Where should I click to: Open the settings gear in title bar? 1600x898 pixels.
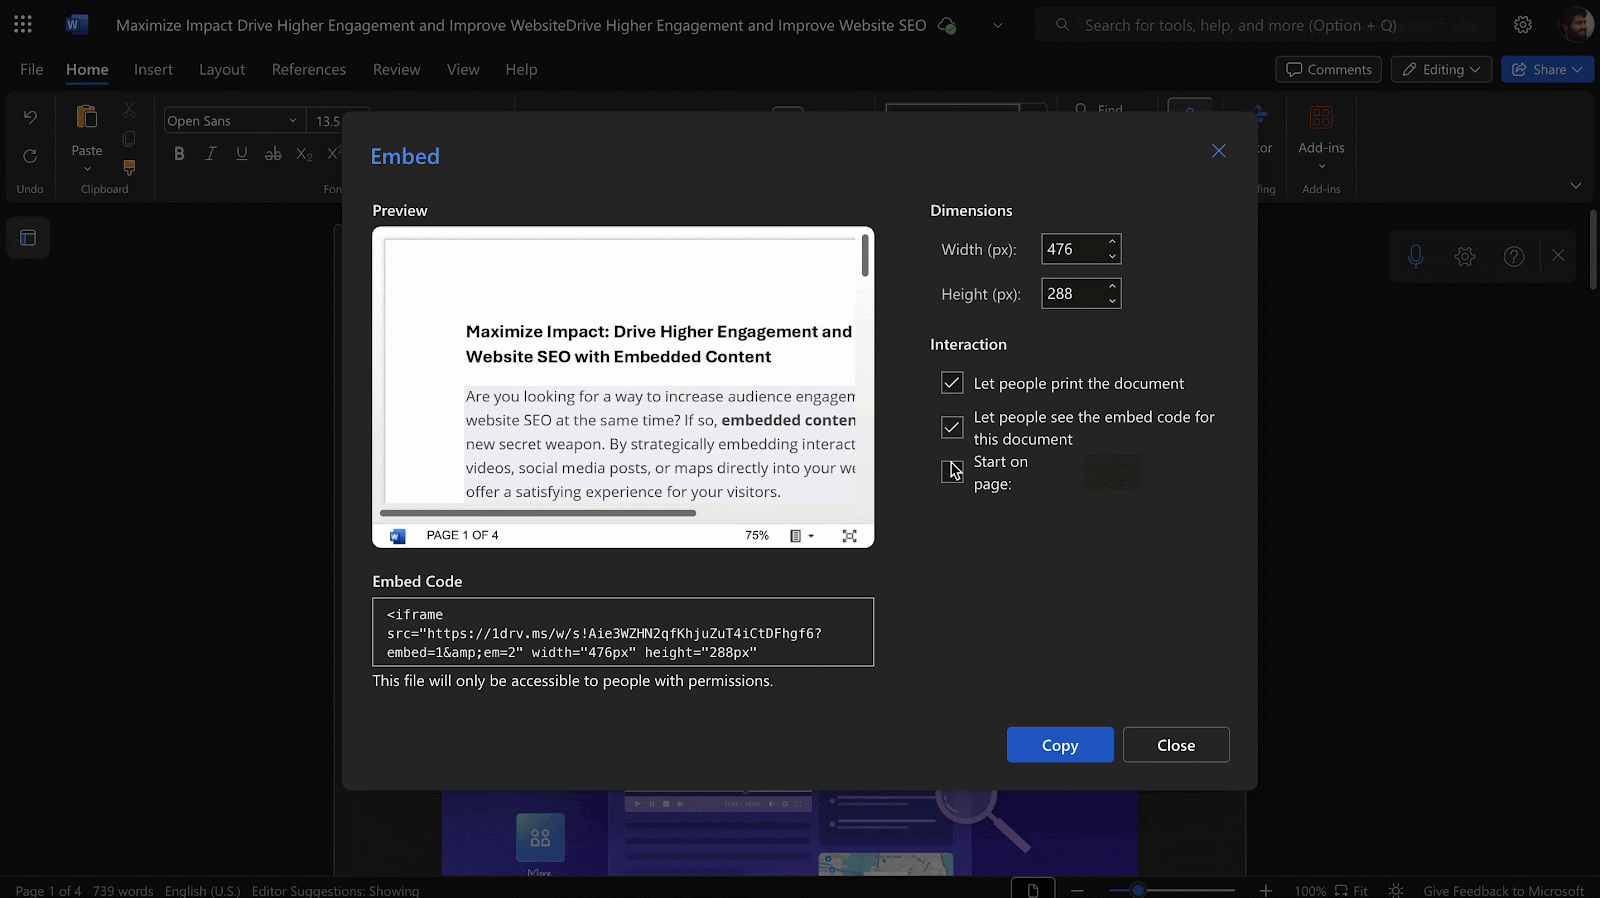coord(1523,25)
